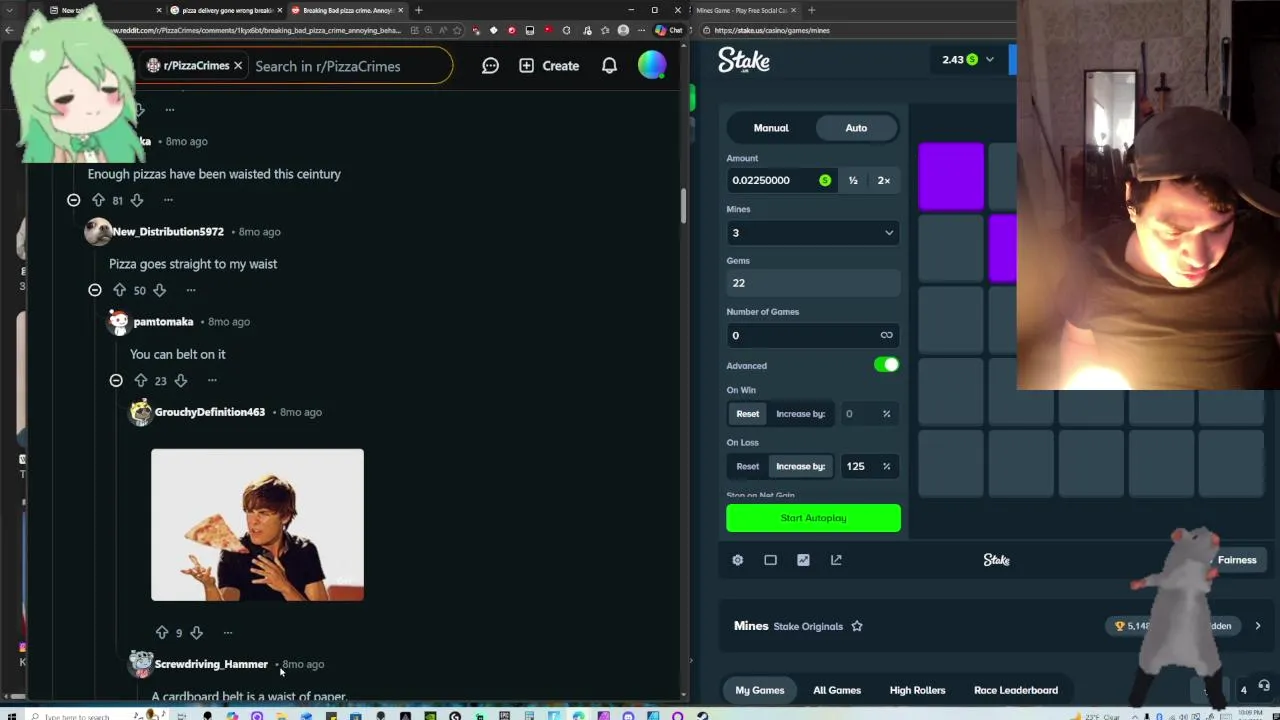
Task: Open the Reddit user avatar menu
Action: (652, 65)
